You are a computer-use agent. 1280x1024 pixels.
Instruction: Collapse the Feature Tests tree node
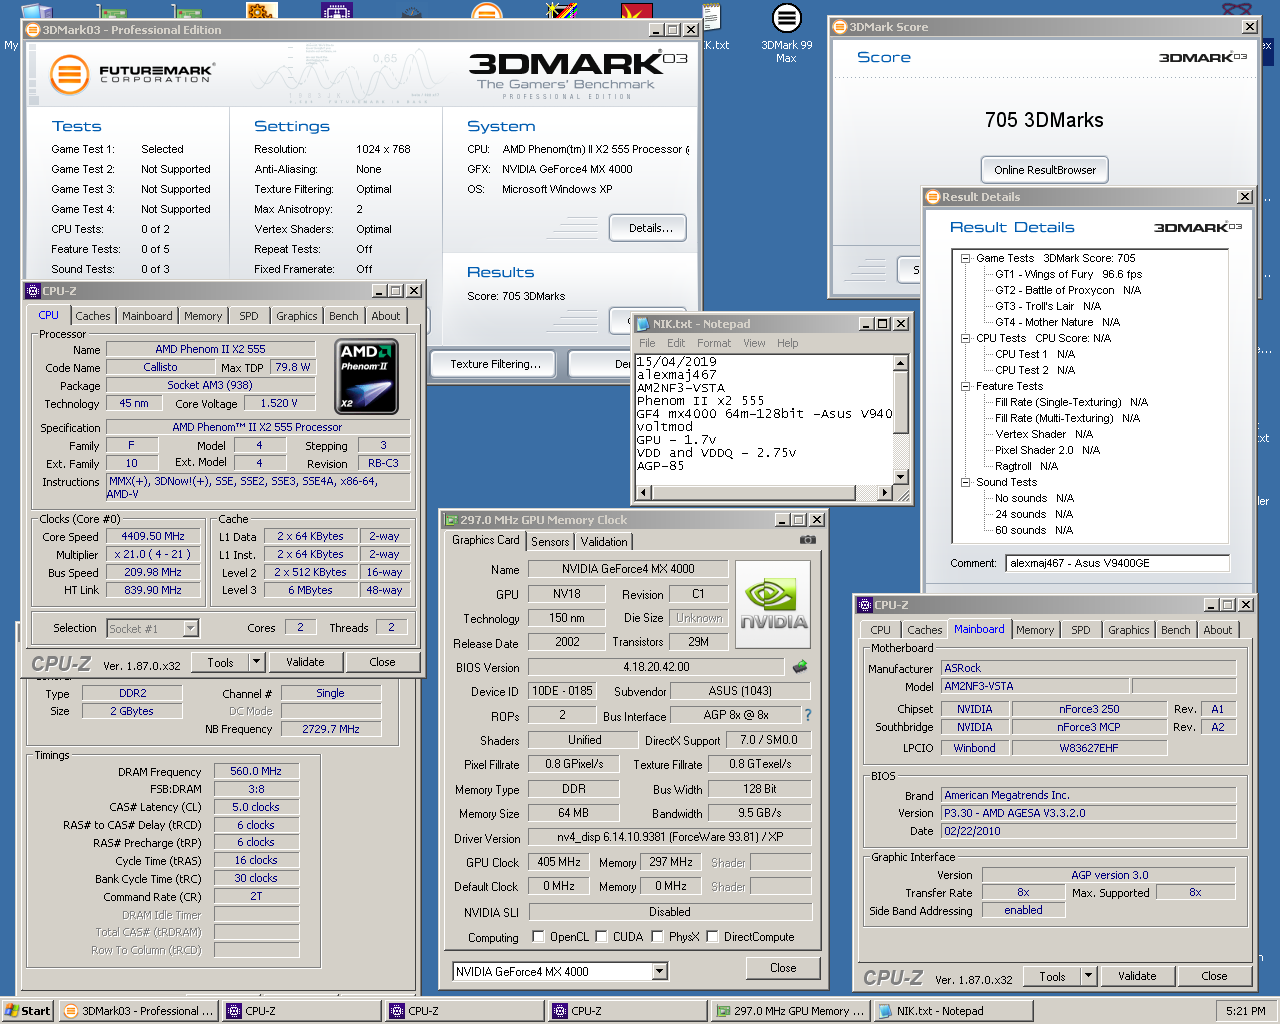tap(966, 386)
